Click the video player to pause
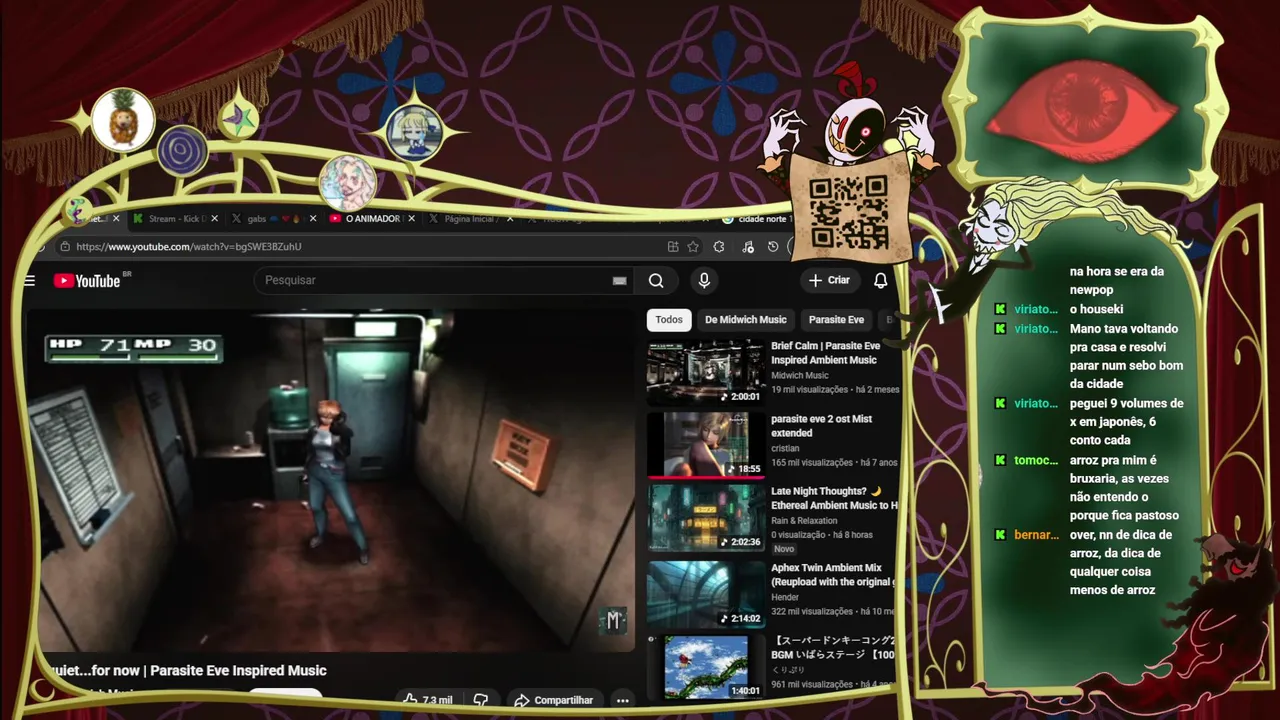 pos(330,480)
